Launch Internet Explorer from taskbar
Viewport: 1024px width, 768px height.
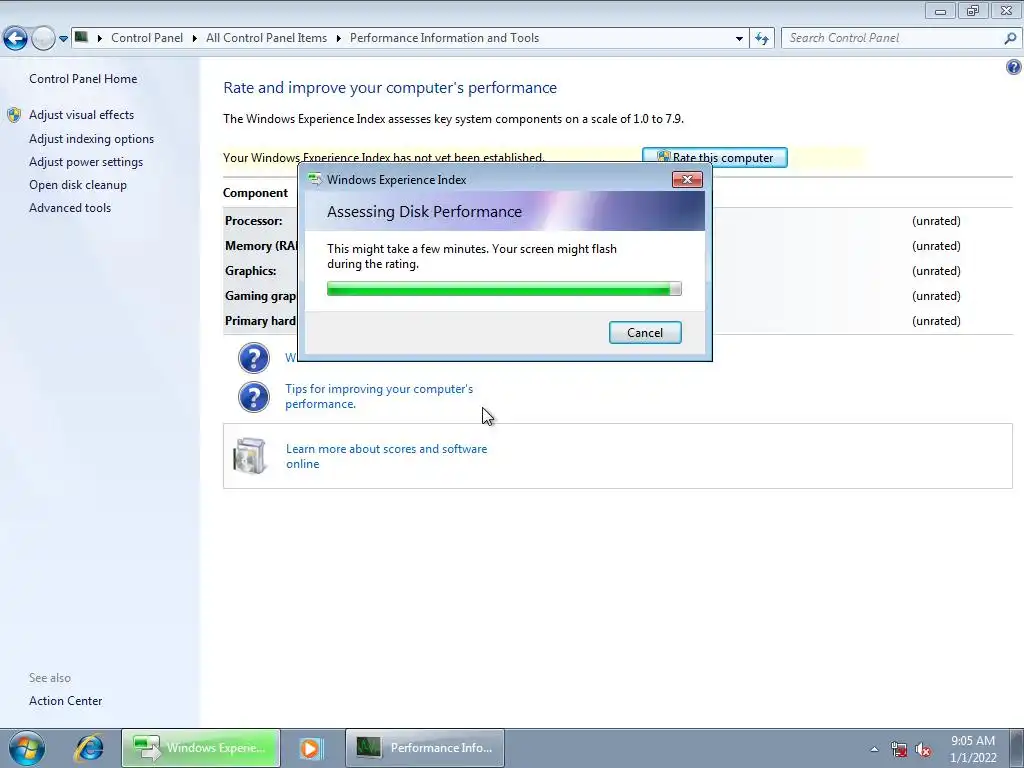(x=88, y=748)
